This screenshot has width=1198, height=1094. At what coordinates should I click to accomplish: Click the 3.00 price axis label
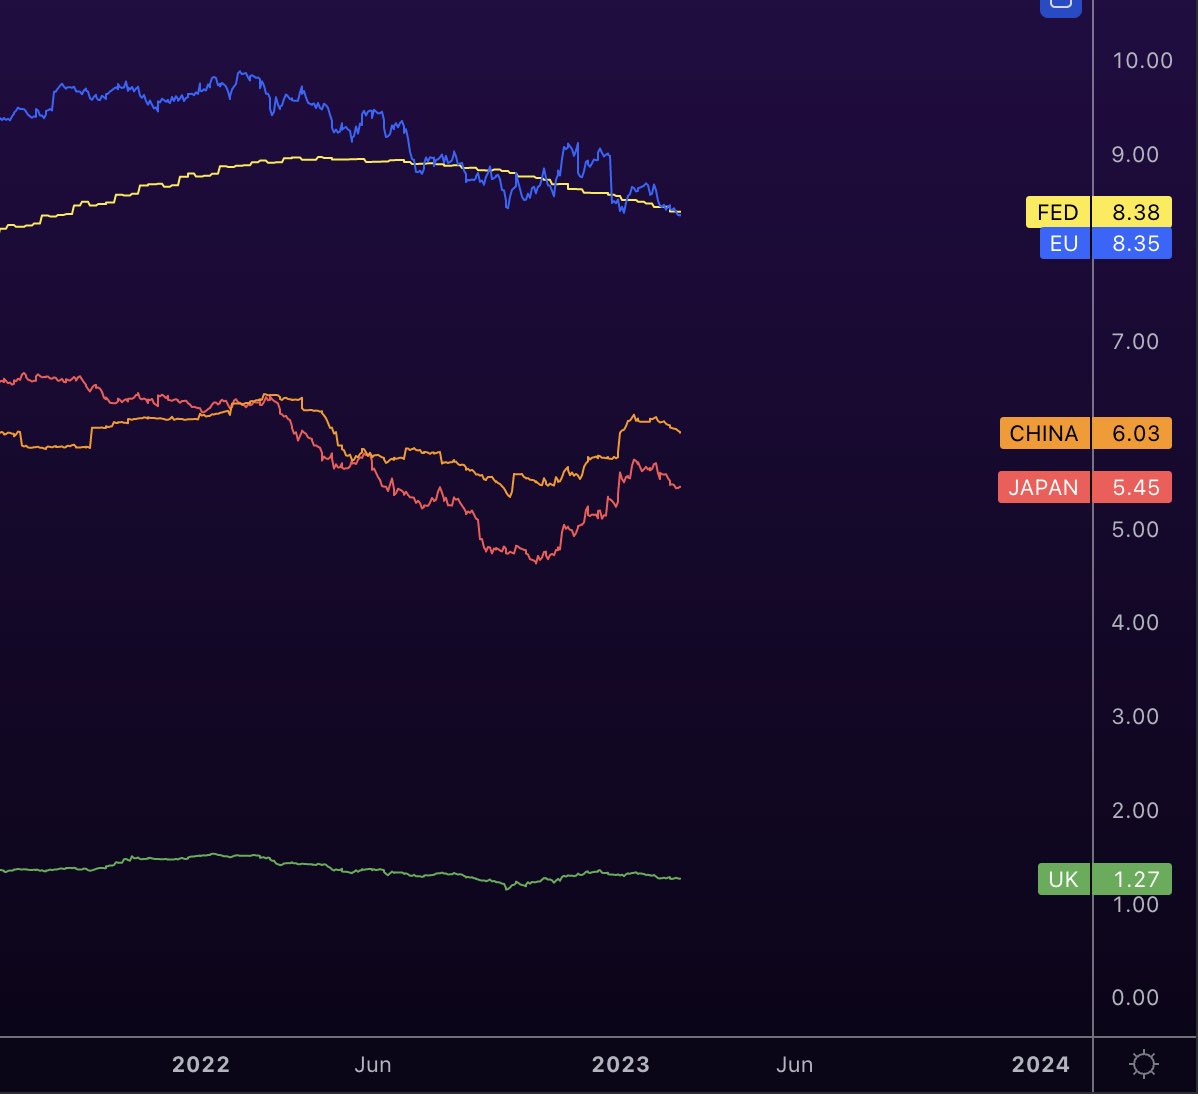tap(1135, 717)
